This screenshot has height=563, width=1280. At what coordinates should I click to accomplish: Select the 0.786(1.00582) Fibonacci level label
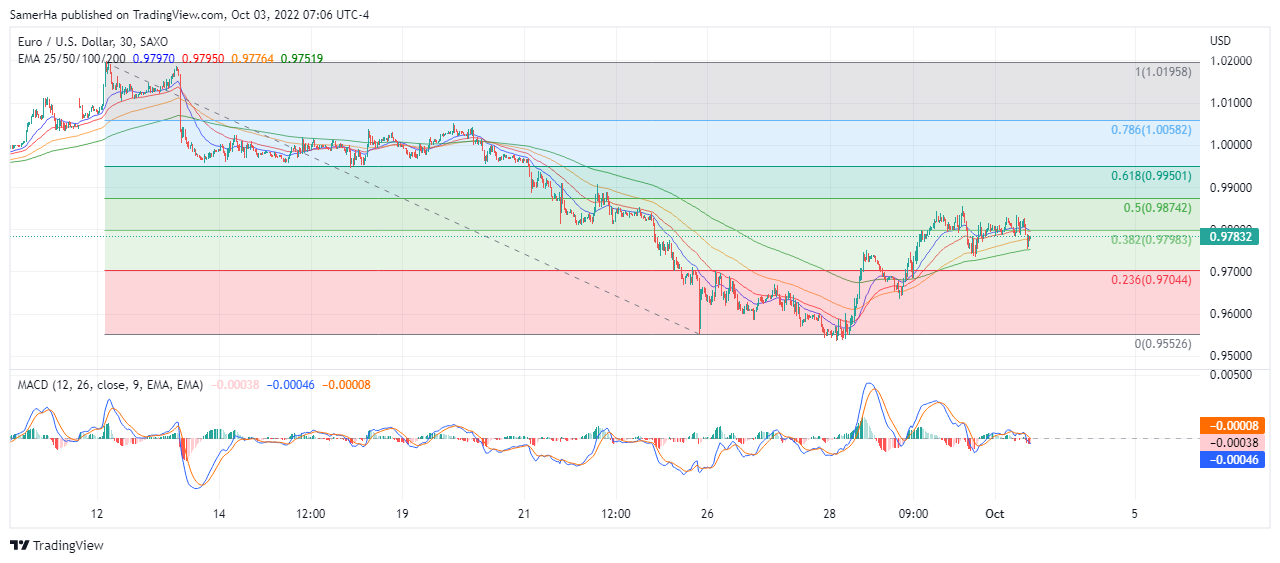pos(1151,130)
